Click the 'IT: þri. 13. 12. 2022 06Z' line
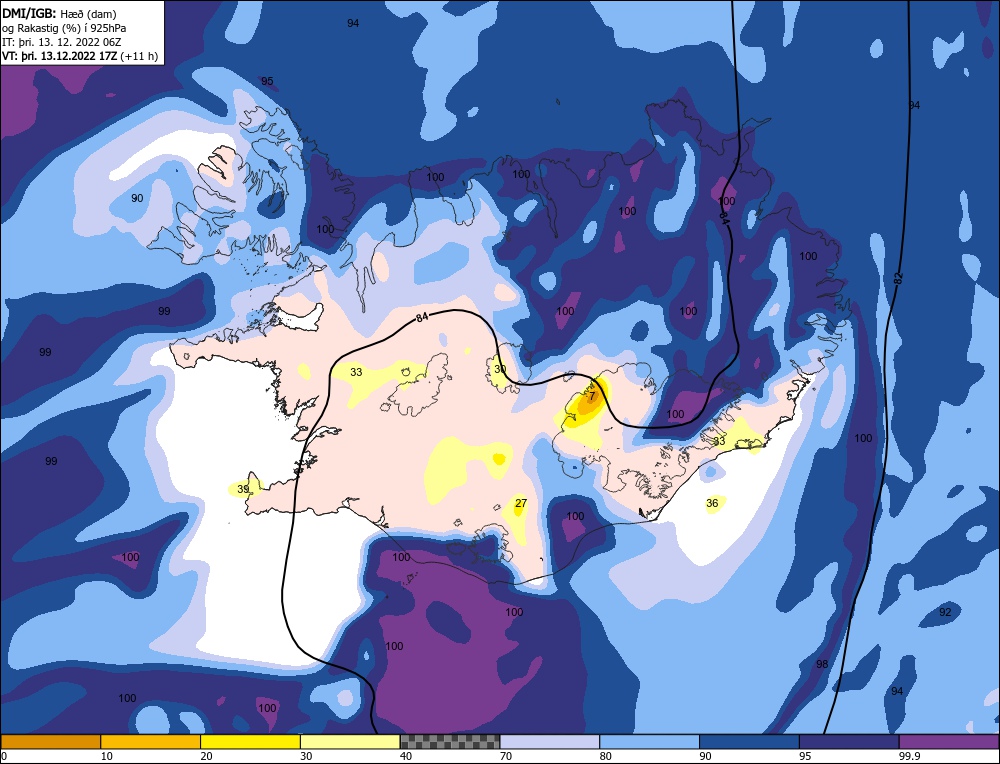The width and height of the screenshot is (1000, 764). point(61,42)
